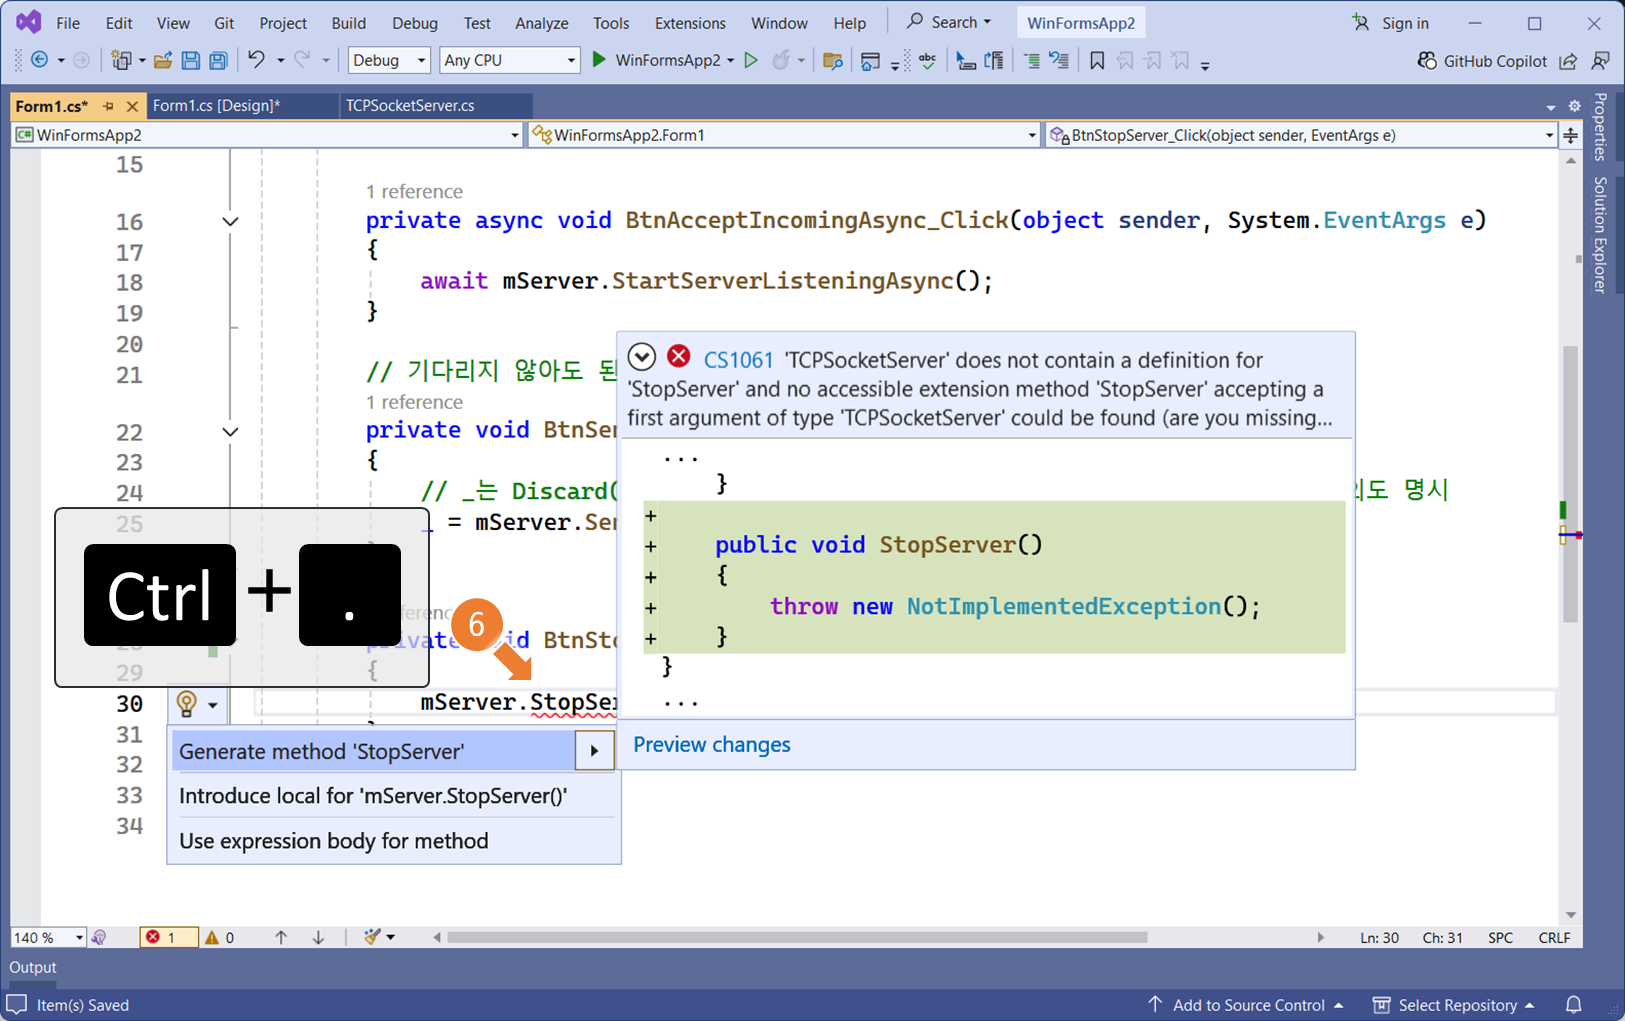Click the editor options gear icon near the tabs
Viewport: 1625px width, 1021px height.
(1574, 106)
